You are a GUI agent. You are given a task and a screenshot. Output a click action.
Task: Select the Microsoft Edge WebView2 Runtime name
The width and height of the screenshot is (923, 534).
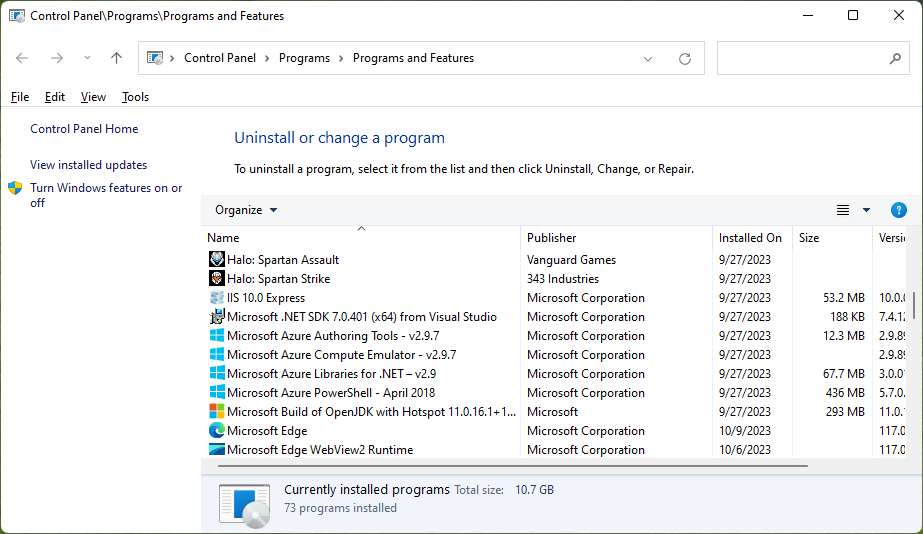[x=320, y=449]
